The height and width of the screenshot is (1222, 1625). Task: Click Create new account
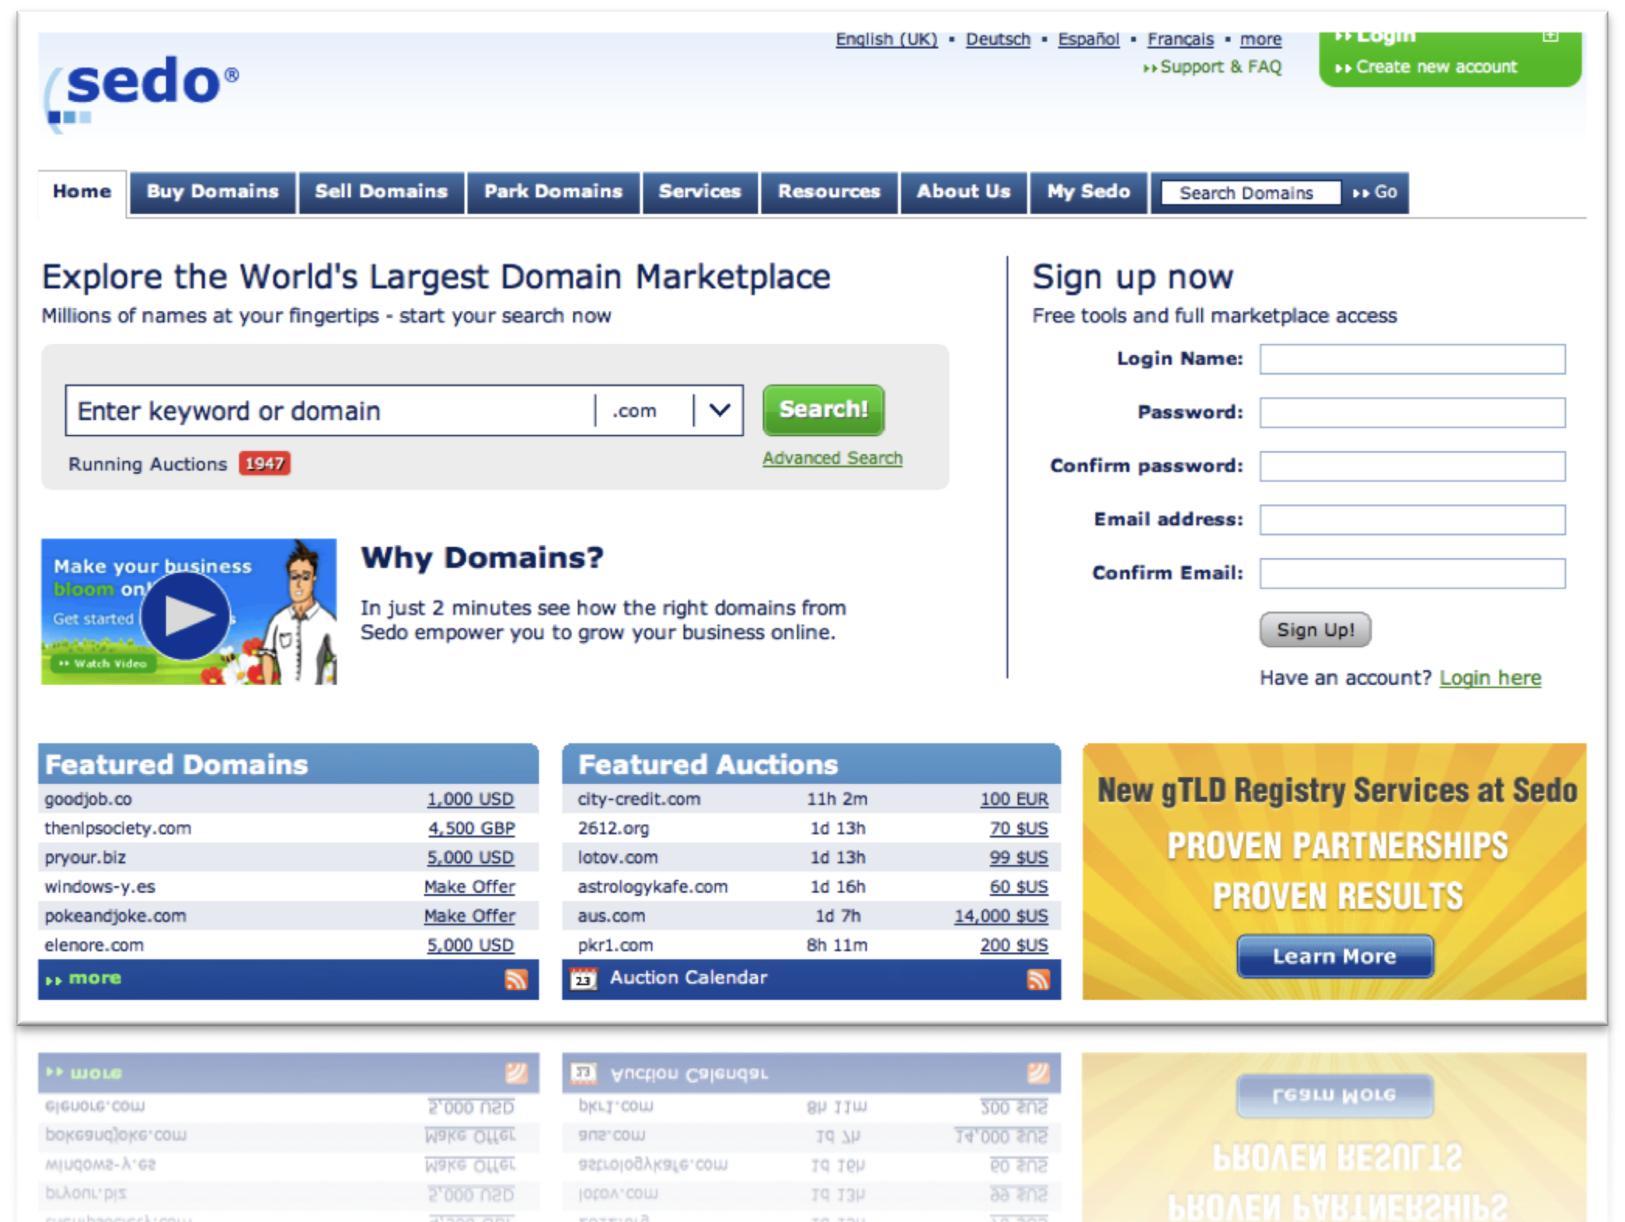(1427, 67)
